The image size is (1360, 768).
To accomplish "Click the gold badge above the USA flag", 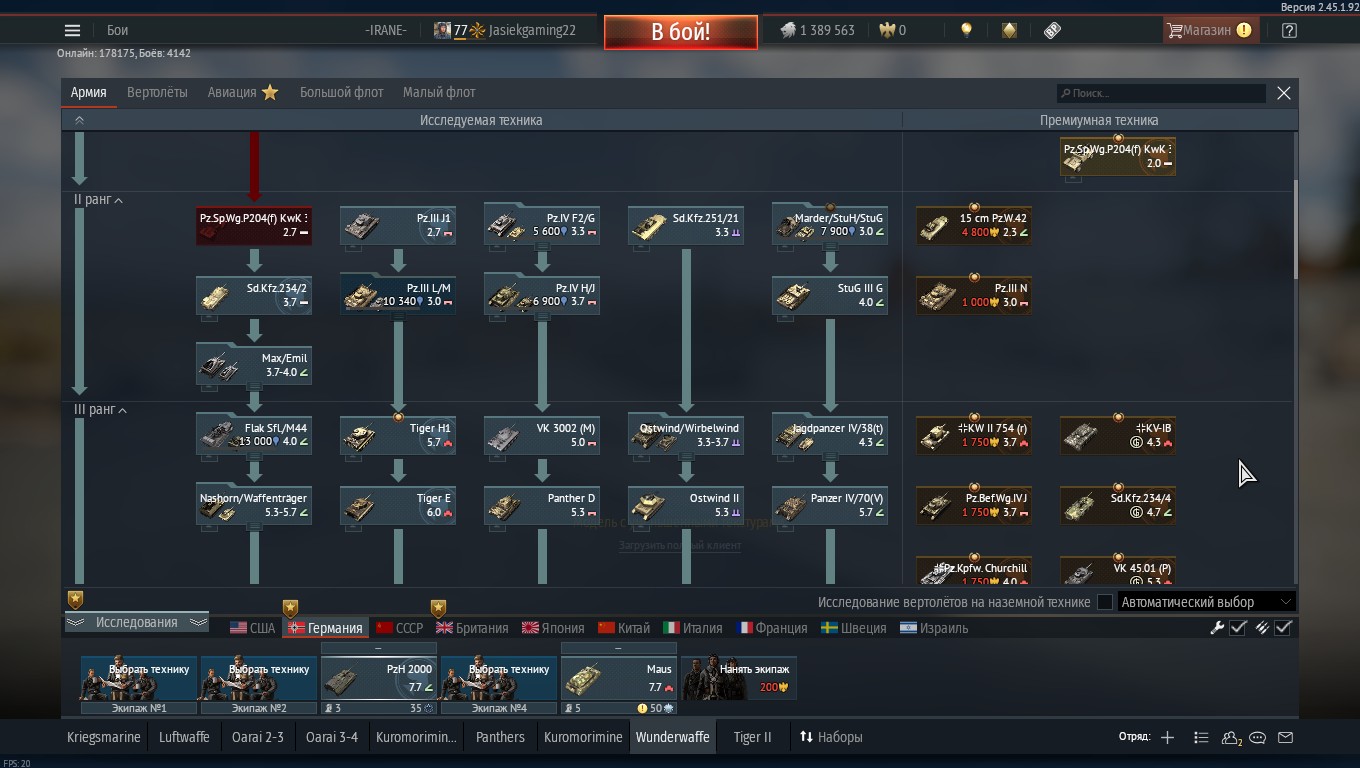I will tap(290, 608).
